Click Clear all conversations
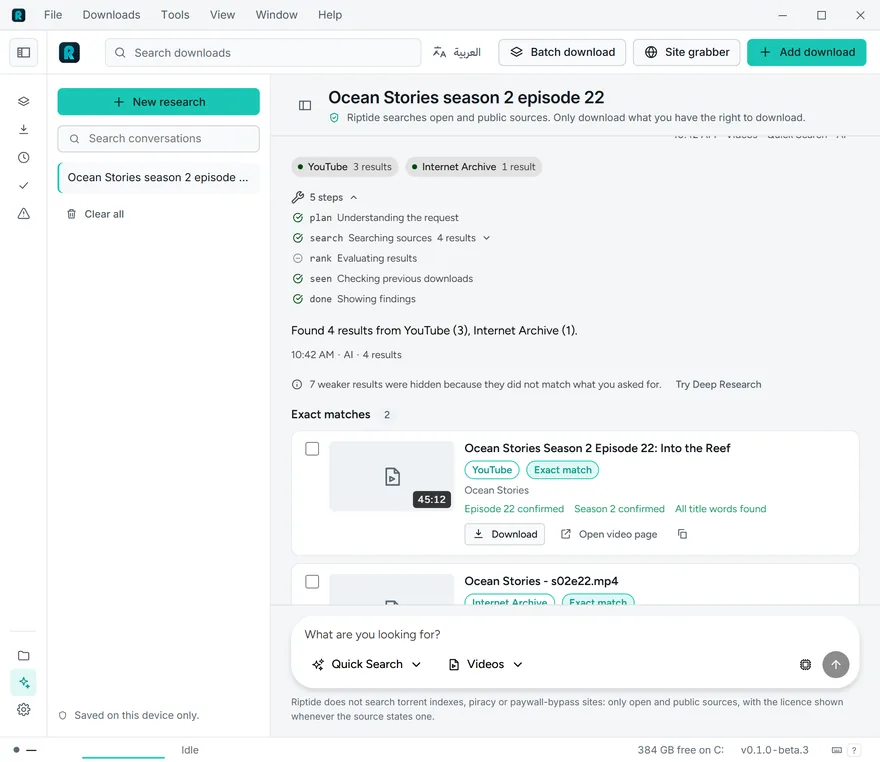Image resolution: width=880 pixels, height=762 pixels. 95,214
